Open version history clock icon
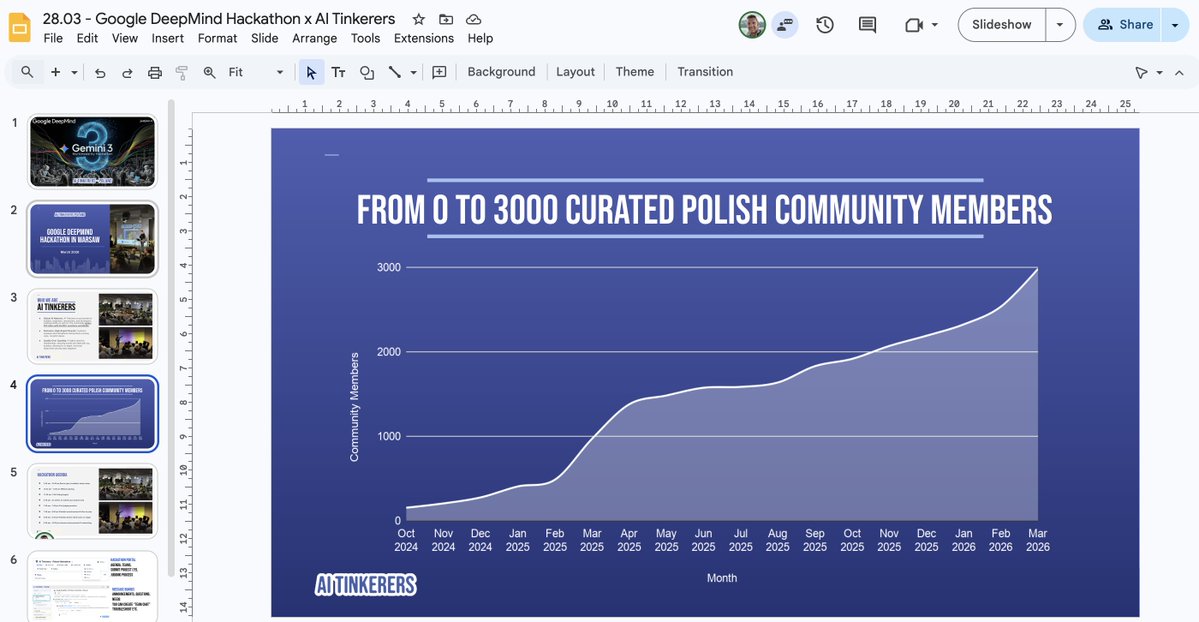Viewport: 1199px width, 622px height. point(824,24)
